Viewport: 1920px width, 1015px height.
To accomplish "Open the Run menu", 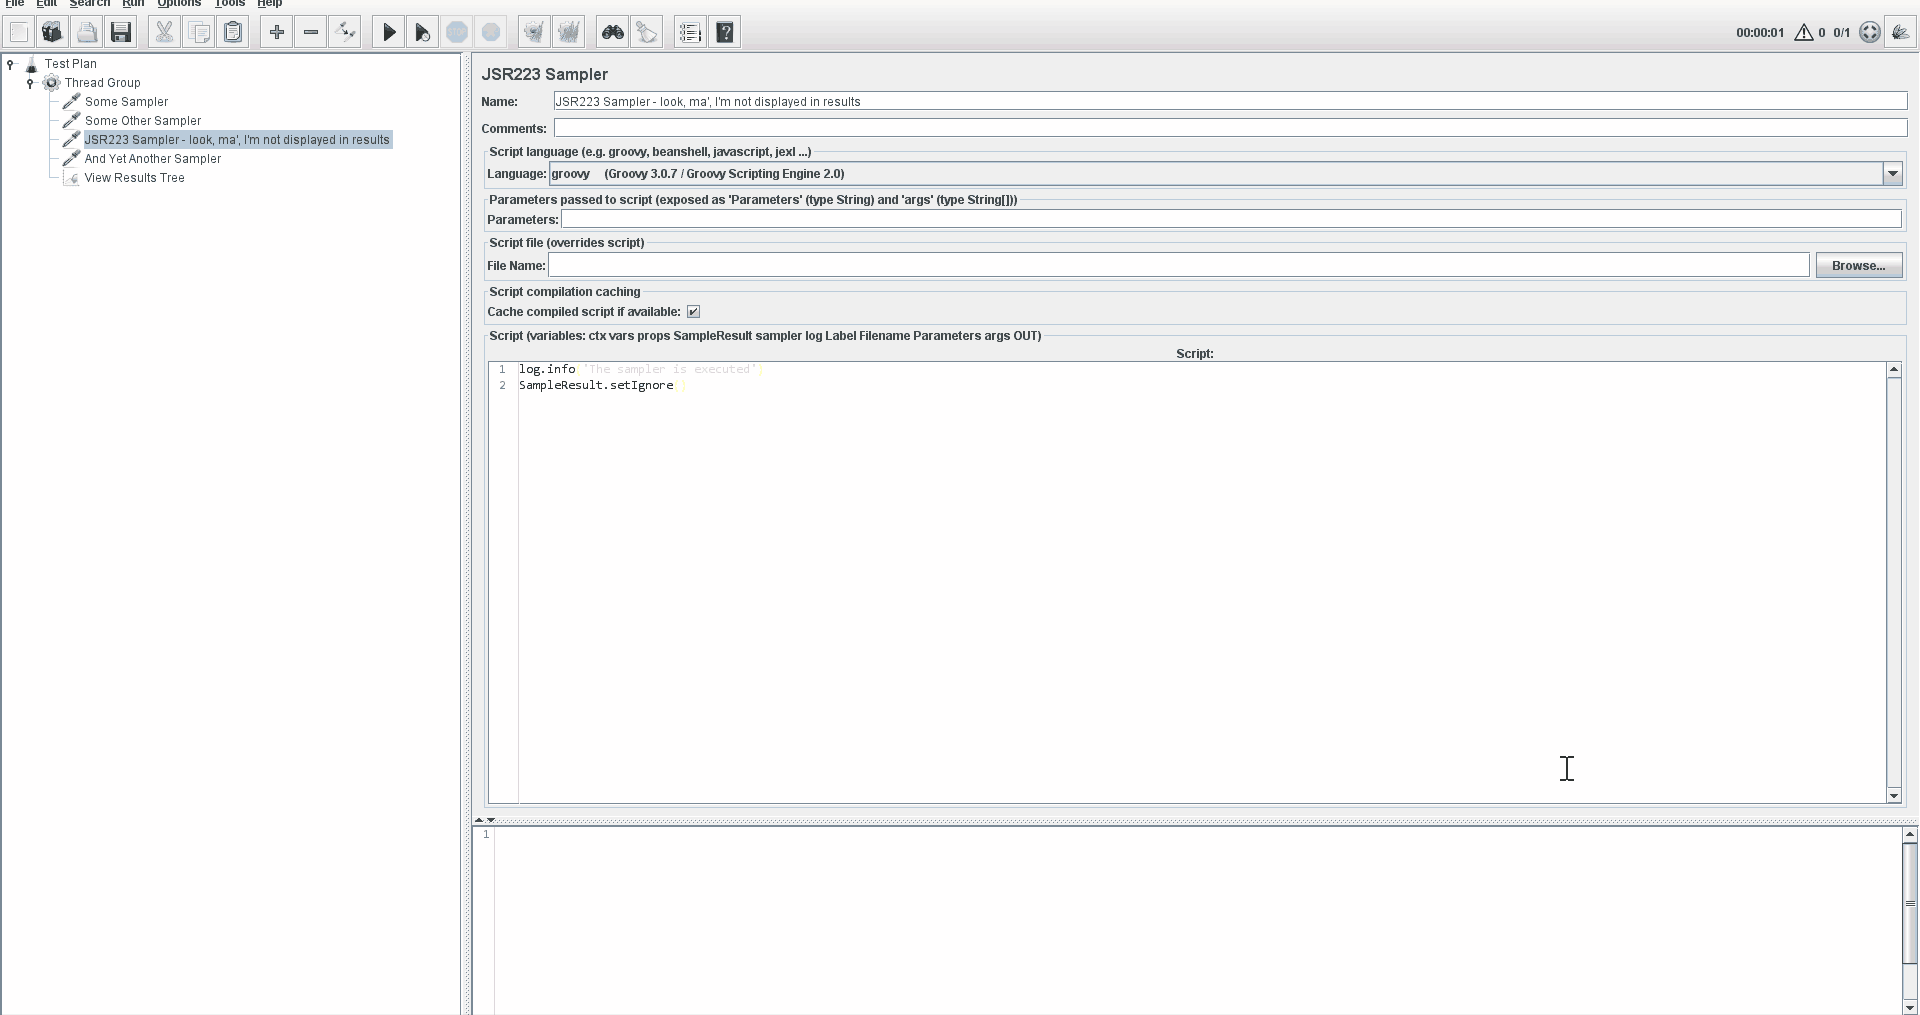I will 133,4.
